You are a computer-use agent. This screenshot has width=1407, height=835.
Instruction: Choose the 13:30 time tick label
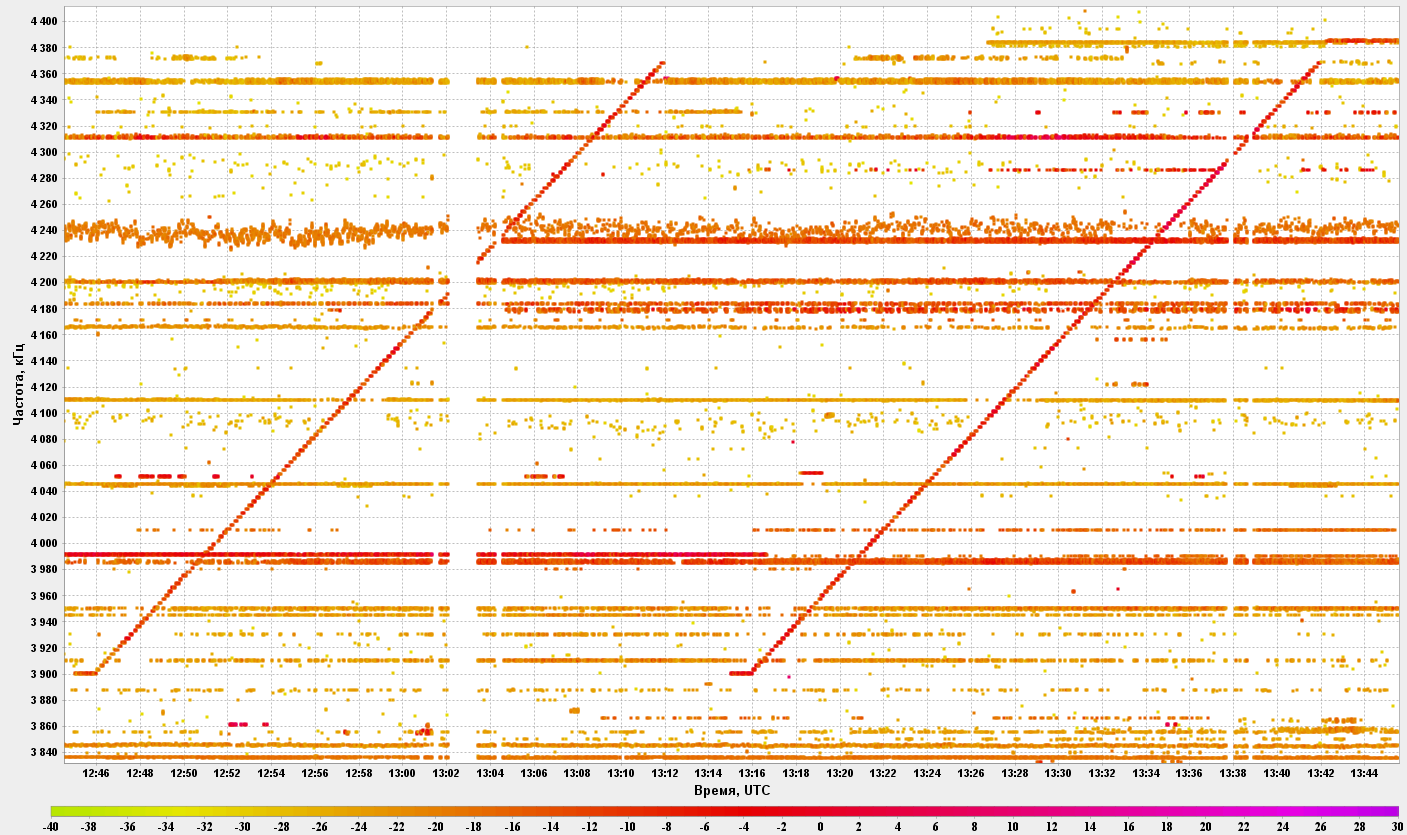point(1058,773)
